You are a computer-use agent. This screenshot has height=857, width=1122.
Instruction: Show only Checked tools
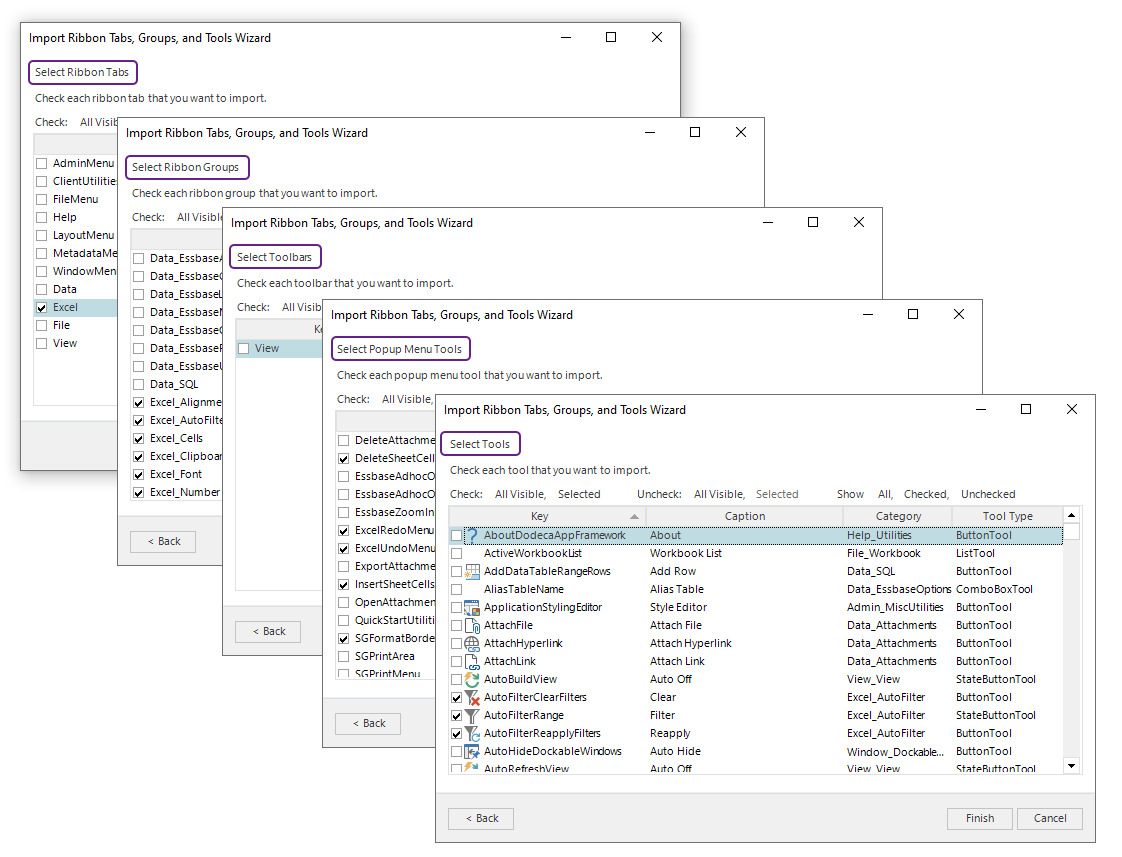(x=926, y=494)
